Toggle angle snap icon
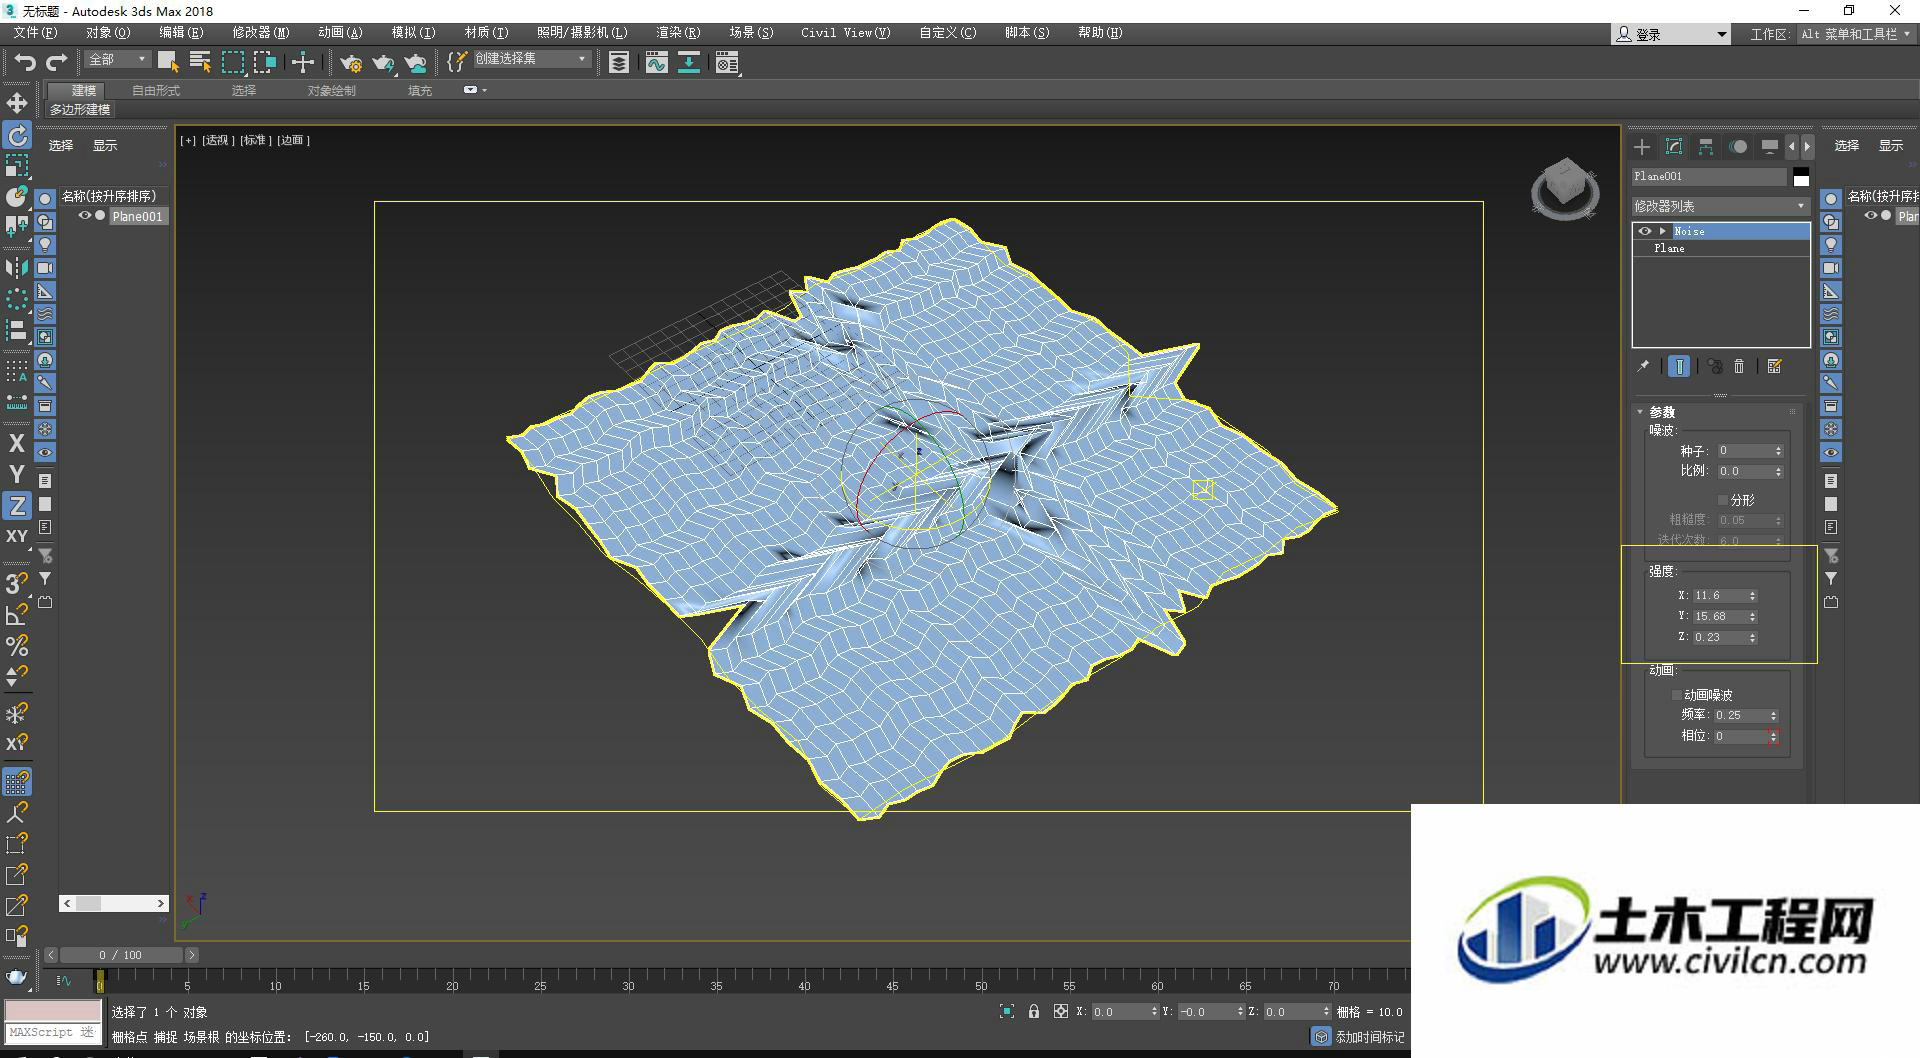1920x1058 pixels. [x=17, y=614]
